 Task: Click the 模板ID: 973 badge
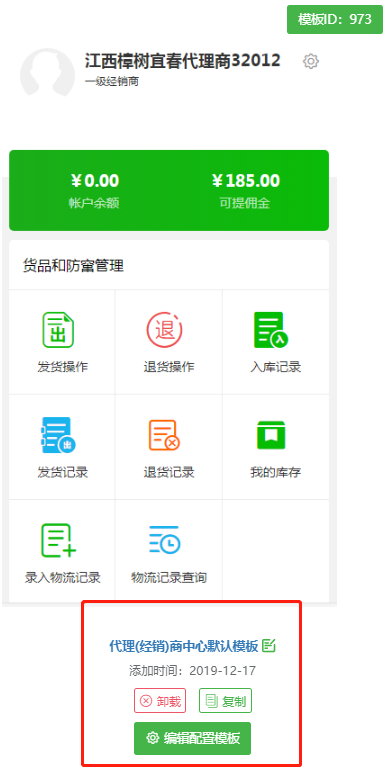click(335, 19)
